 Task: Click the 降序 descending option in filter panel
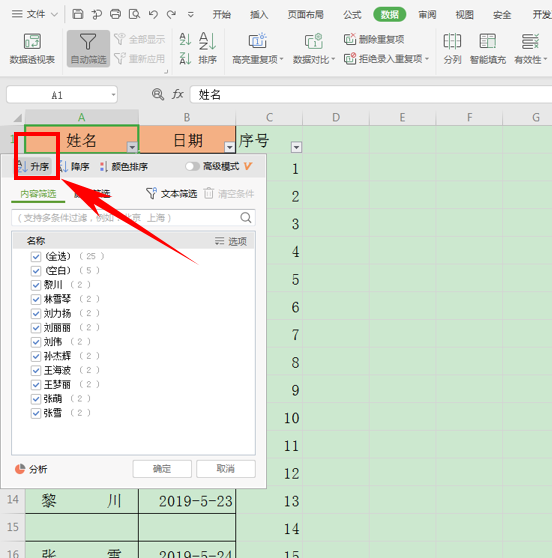(x=75, y=166)
